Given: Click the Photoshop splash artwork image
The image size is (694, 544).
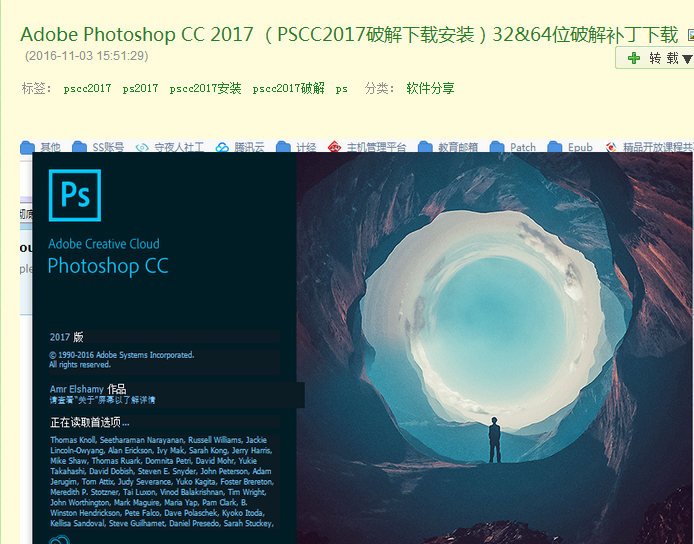Looking at the screenshot, I should point(495,348).
